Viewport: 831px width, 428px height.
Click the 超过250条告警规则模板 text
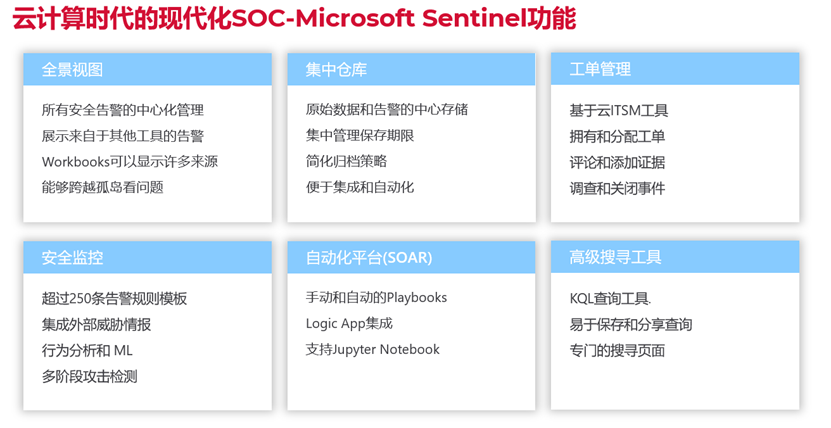114,298
